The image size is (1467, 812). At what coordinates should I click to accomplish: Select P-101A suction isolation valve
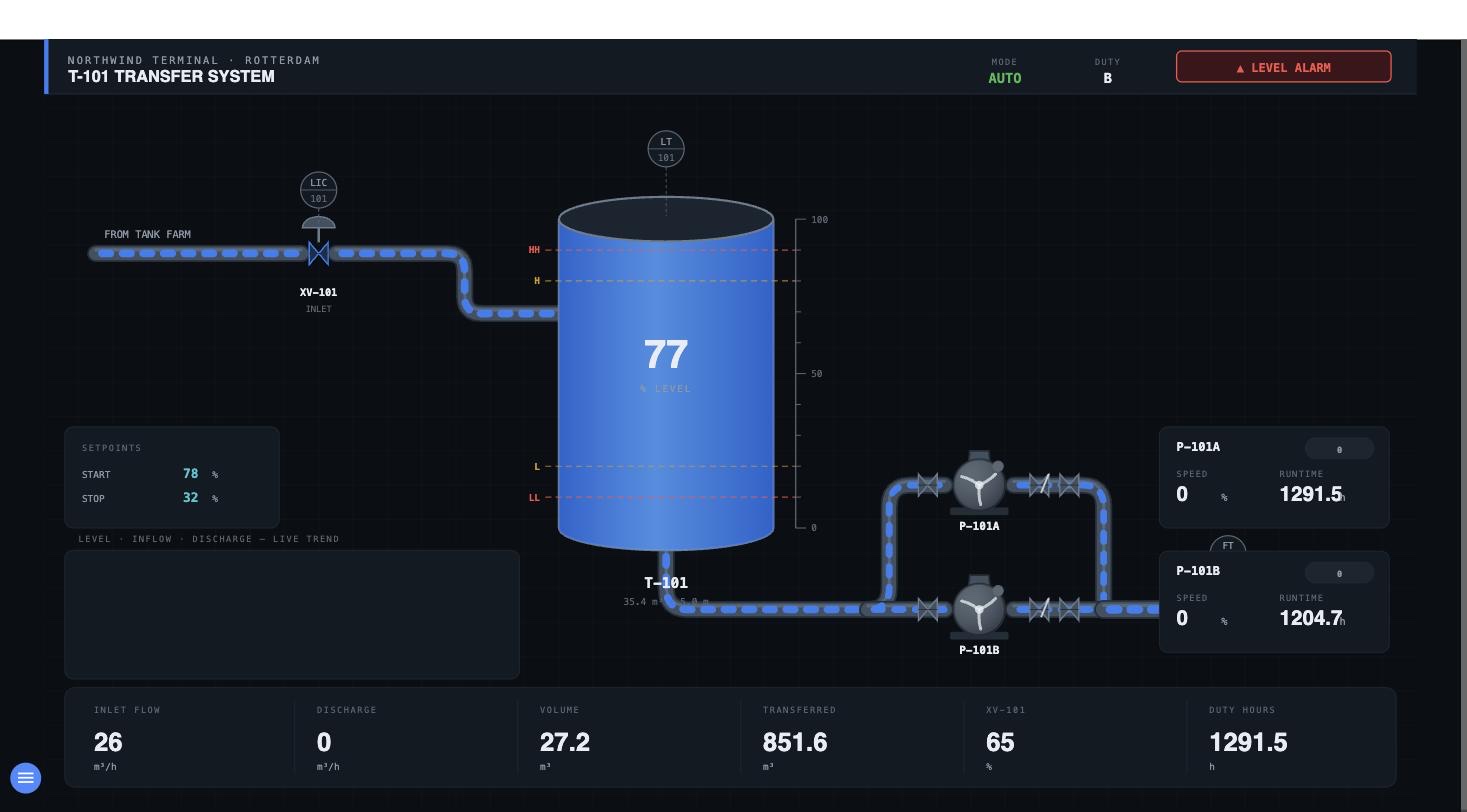[928, 485]
